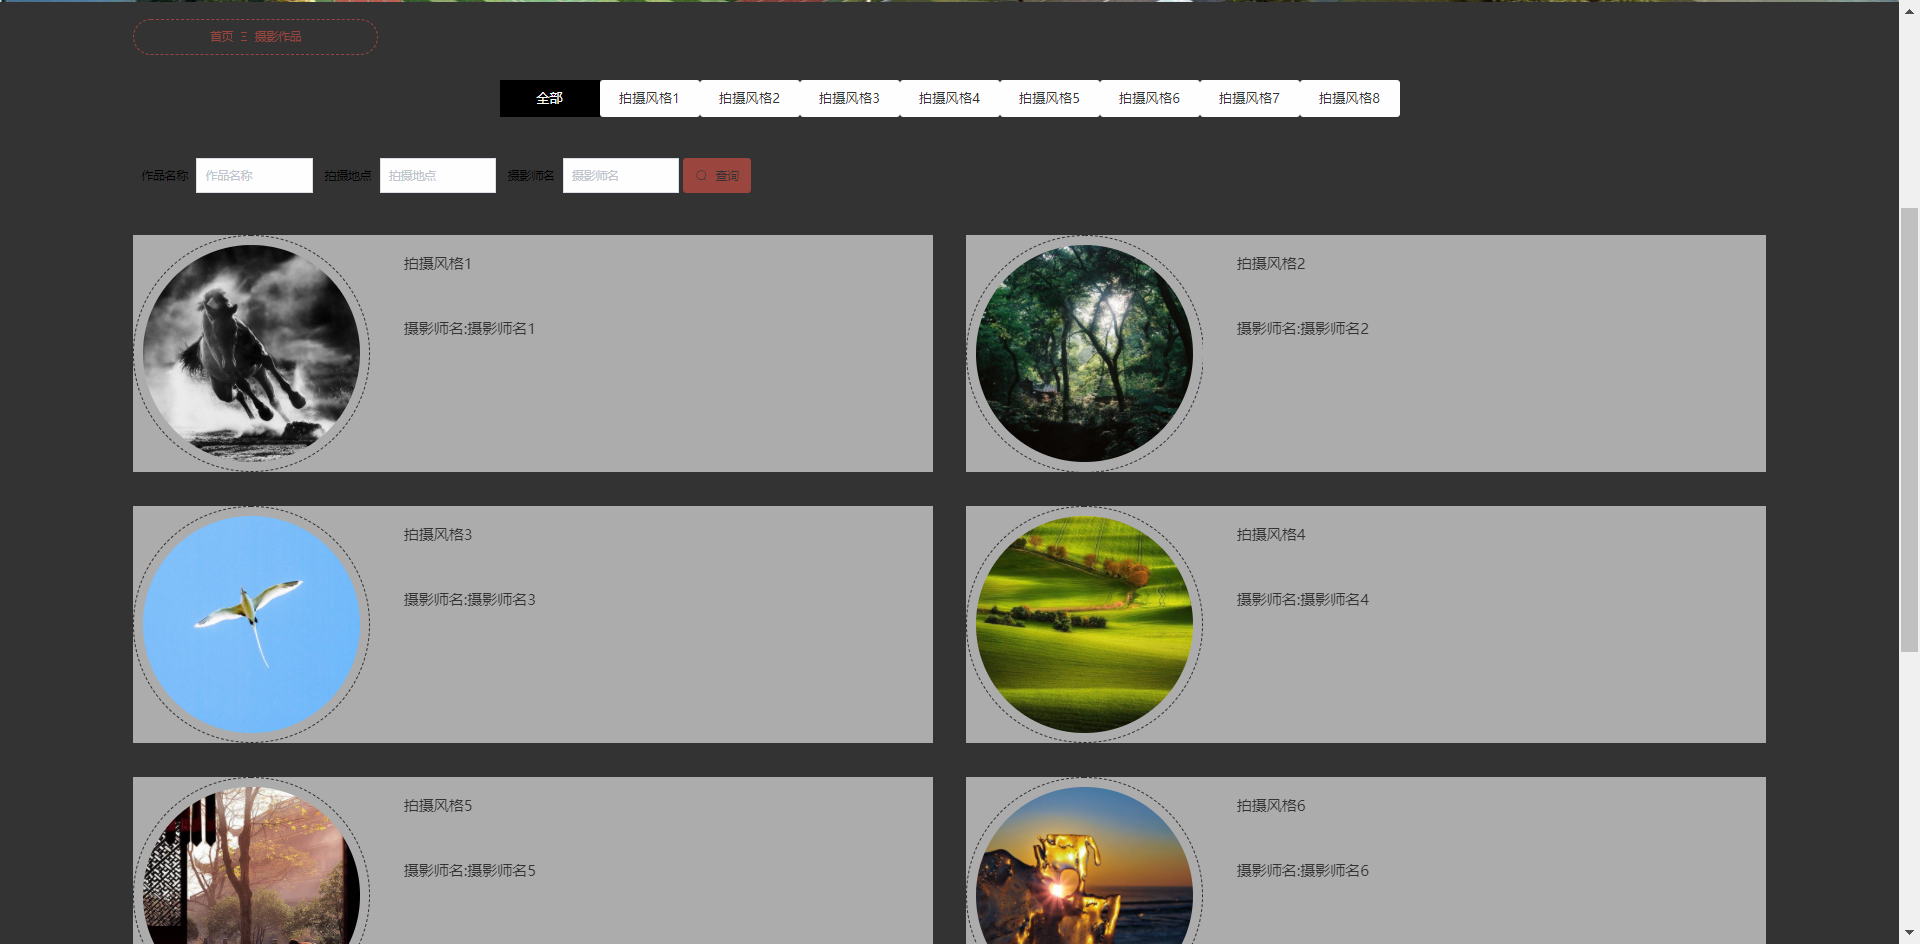Viewport: 1920px width, 944px height.
Task: Switch to the 拍摄风格3 tab
Action: [x=850, y=98]
